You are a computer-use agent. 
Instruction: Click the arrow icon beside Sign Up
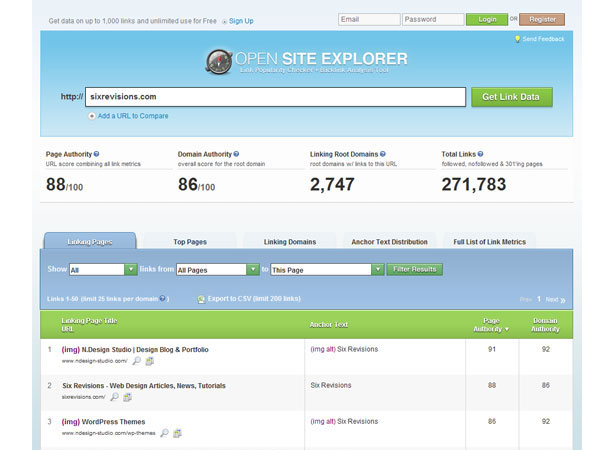(x=224, y=22)
